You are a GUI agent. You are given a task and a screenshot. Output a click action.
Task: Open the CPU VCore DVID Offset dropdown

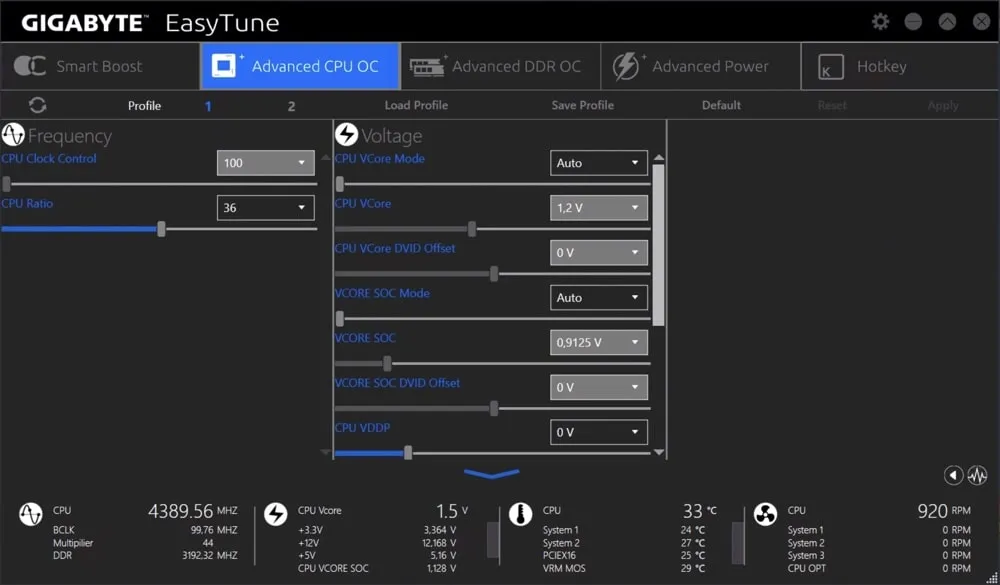[x=599, y=253]
